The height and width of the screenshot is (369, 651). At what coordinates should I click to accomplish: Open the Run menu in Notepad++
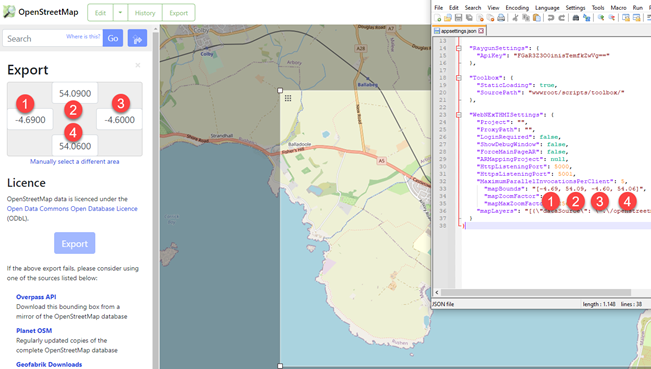(638, 7)
